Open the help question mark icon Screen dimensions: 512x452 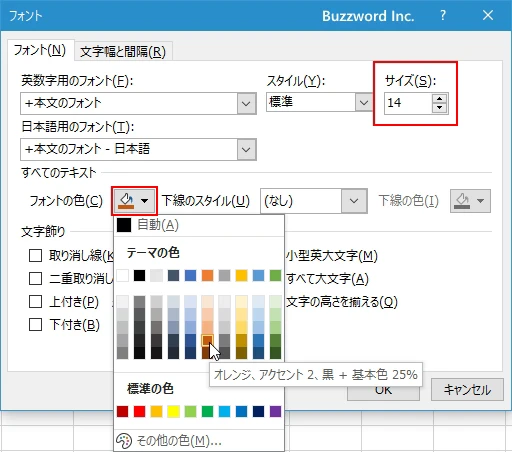click(443, 15)
